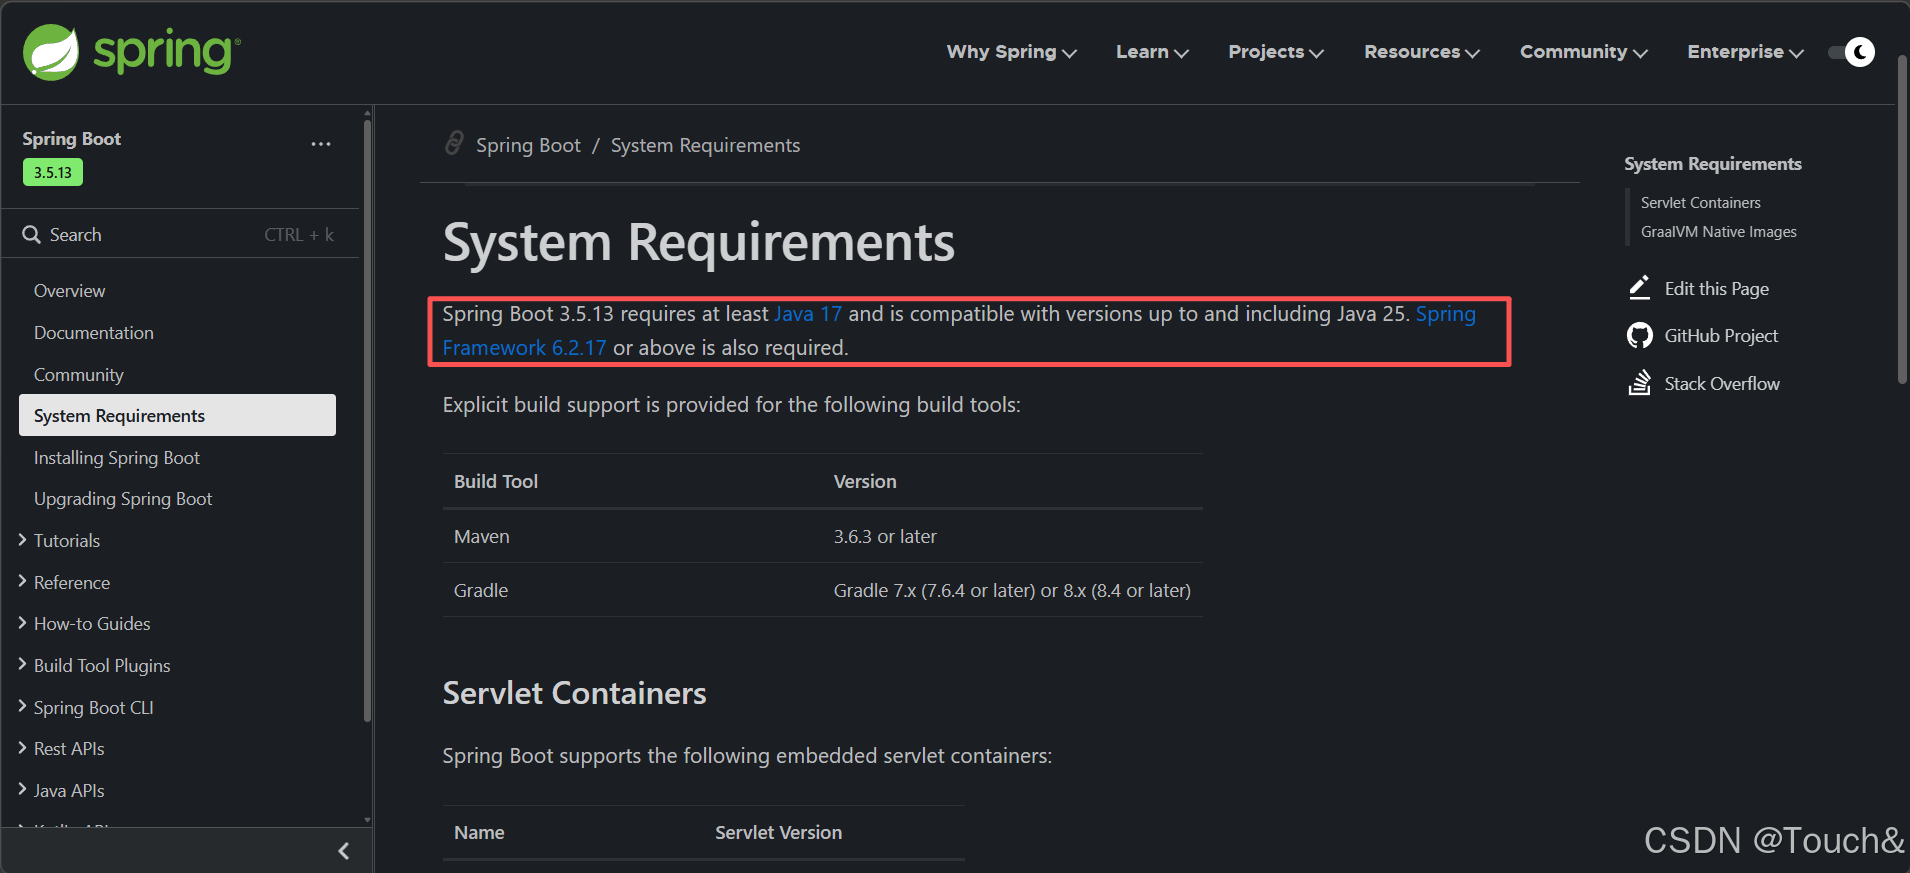Click the Search field in sidebar
The image size is (1910, 873).
(x=180, y=235)
